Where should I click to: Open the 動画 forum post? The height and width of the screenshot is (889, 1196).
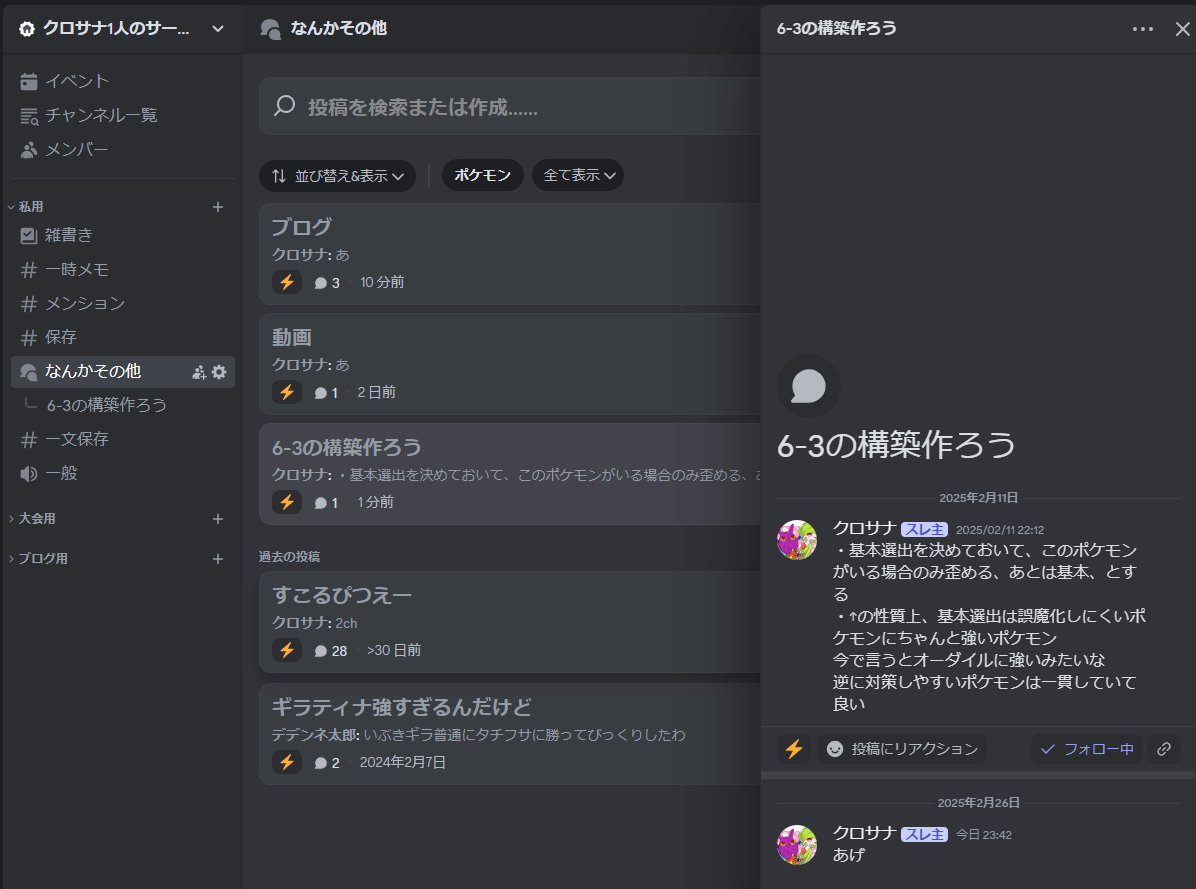(x=510, y=364)
